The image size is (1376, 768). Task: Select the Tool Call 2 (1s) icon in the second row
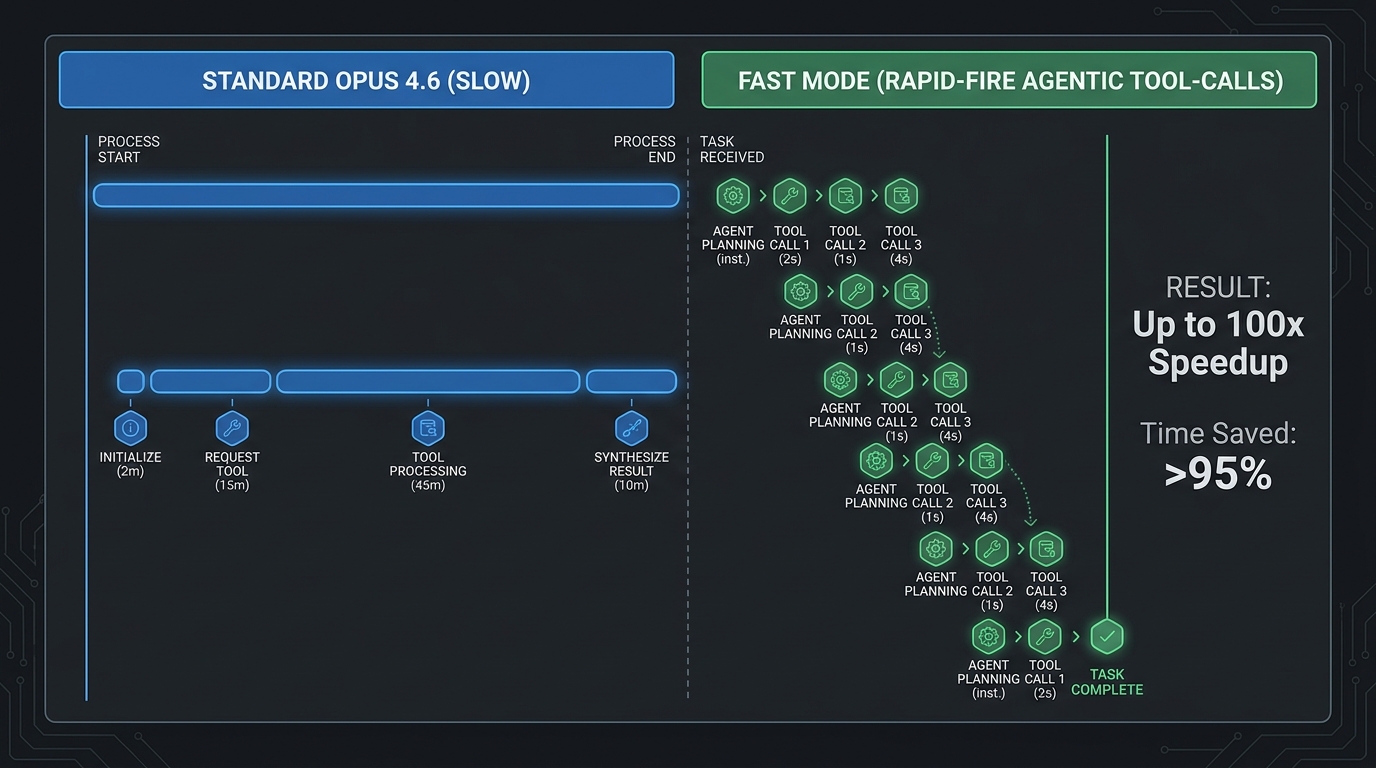(x=856, y=291)
